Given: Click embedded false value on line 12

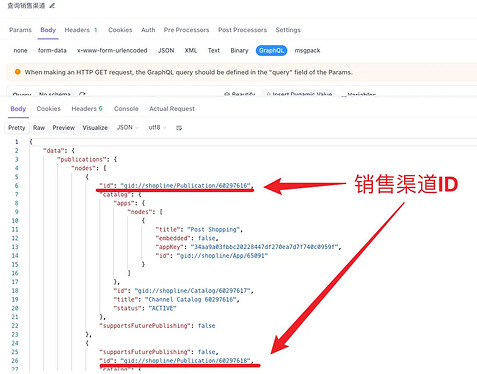Looking at the screenshot, I should [207, 238].
